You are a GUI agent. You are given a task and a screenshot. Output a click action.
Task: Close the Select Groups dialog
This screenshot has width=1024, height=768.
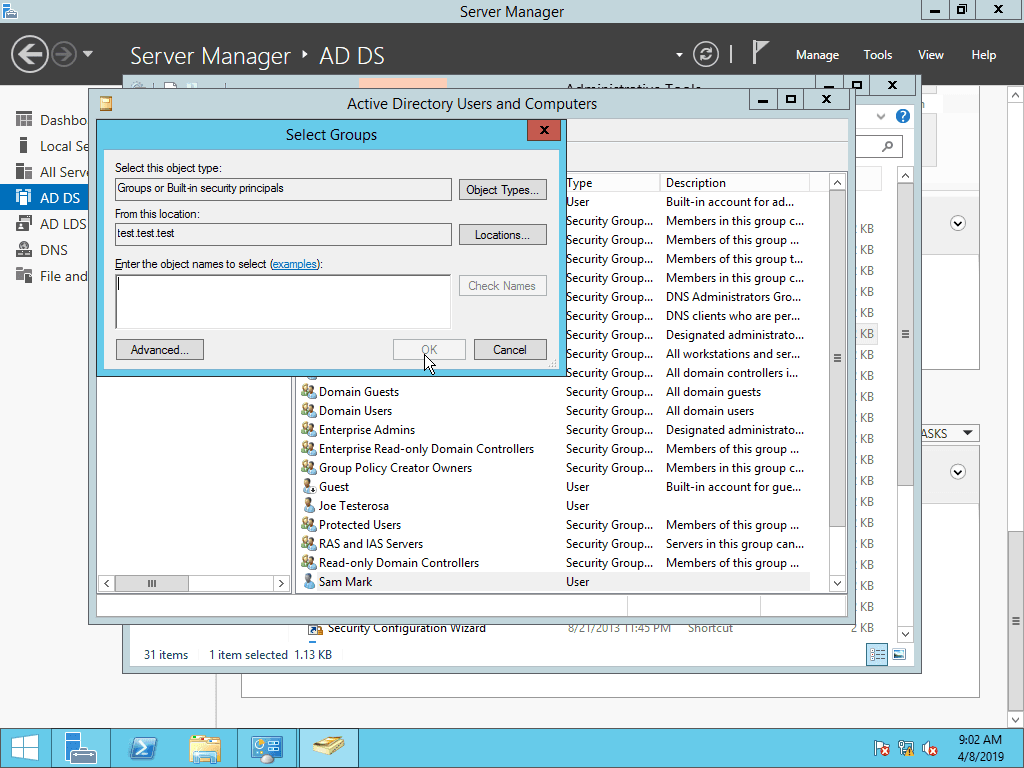tap(543, 130)
